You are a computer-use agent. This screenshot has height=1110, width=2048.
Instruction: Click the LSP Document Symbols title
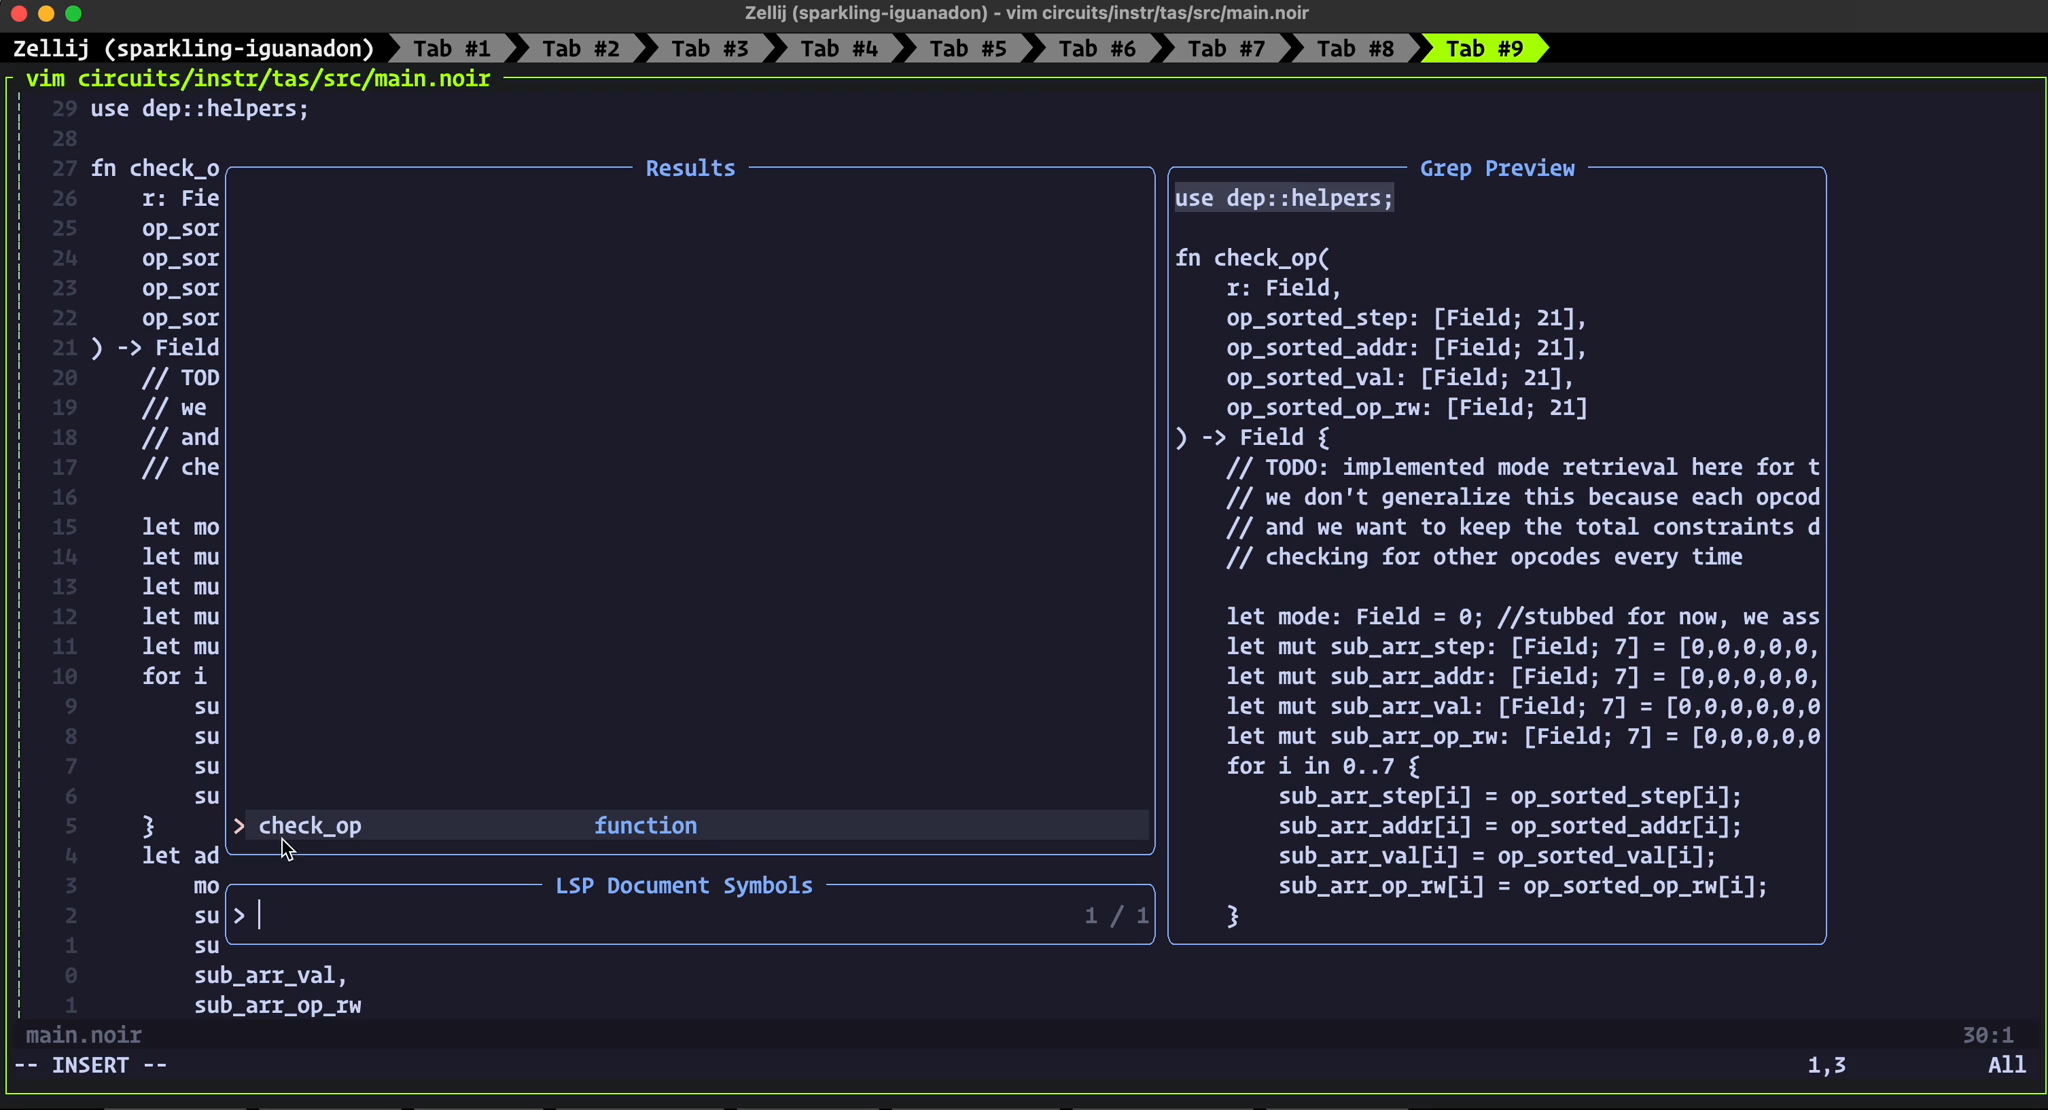684,886
